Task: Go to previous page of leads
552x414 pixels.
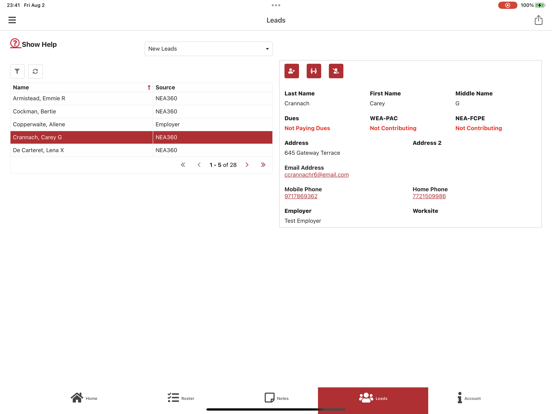Action: pyautogui.click(x=199, y=165)
